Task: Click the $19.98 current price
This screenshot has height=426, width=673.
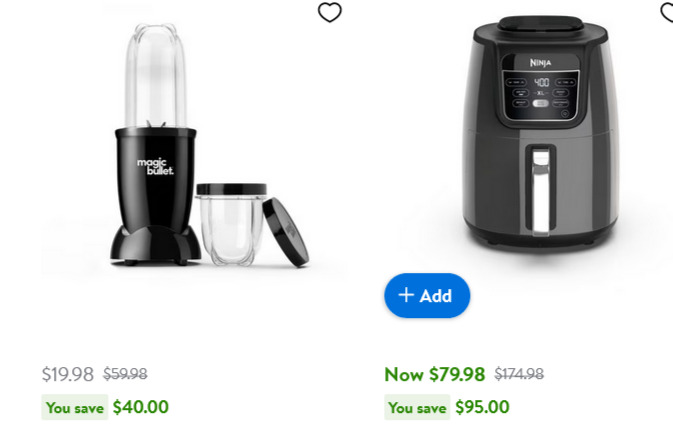Action: [67, 374]
